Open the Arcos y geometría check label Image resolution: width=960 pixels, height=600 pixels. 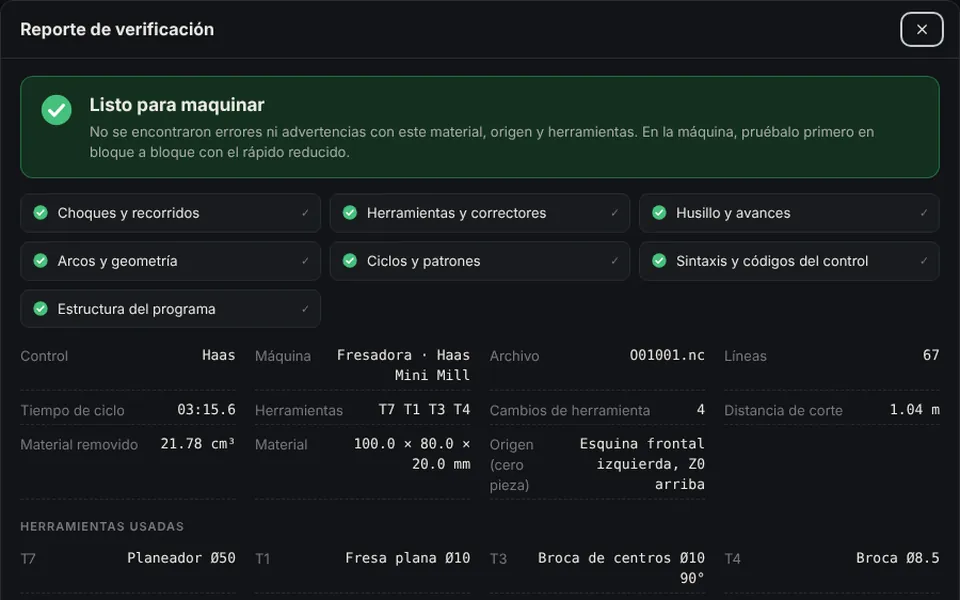click(118, 261)
